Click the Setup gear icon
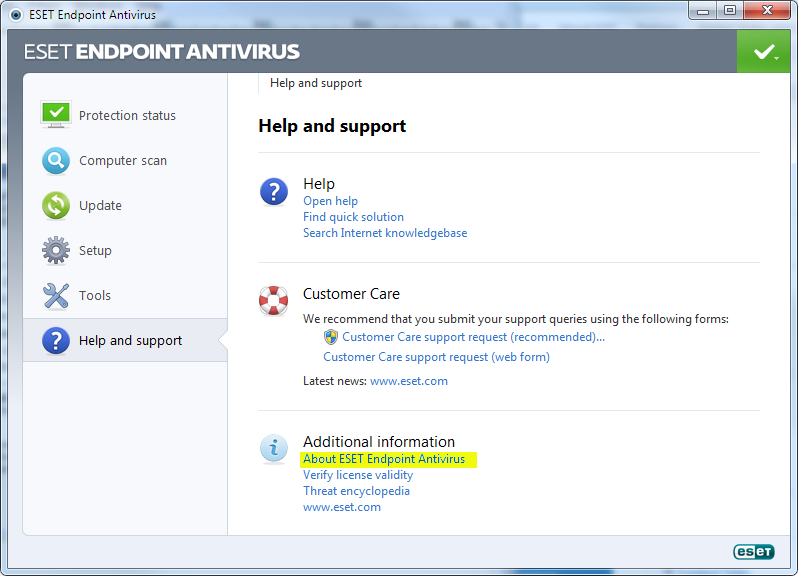 pyautogui.click(x=56, y=250)
